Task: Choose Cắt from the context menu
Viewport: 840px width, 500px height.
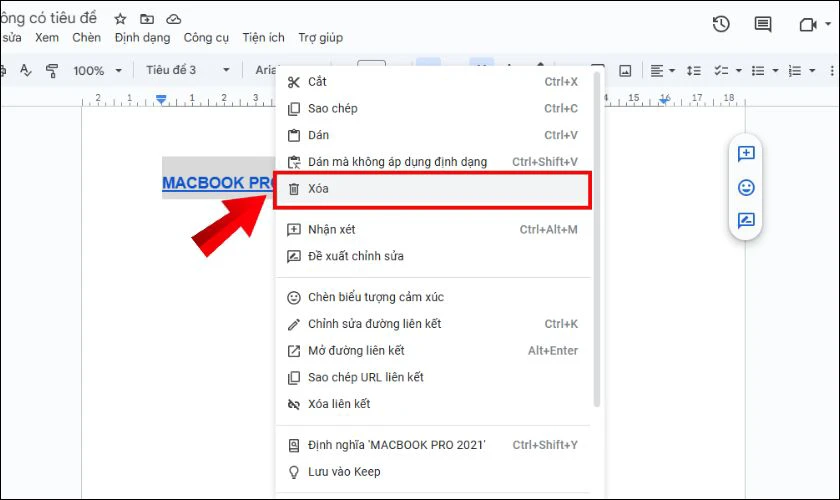Action: point(432,81)
